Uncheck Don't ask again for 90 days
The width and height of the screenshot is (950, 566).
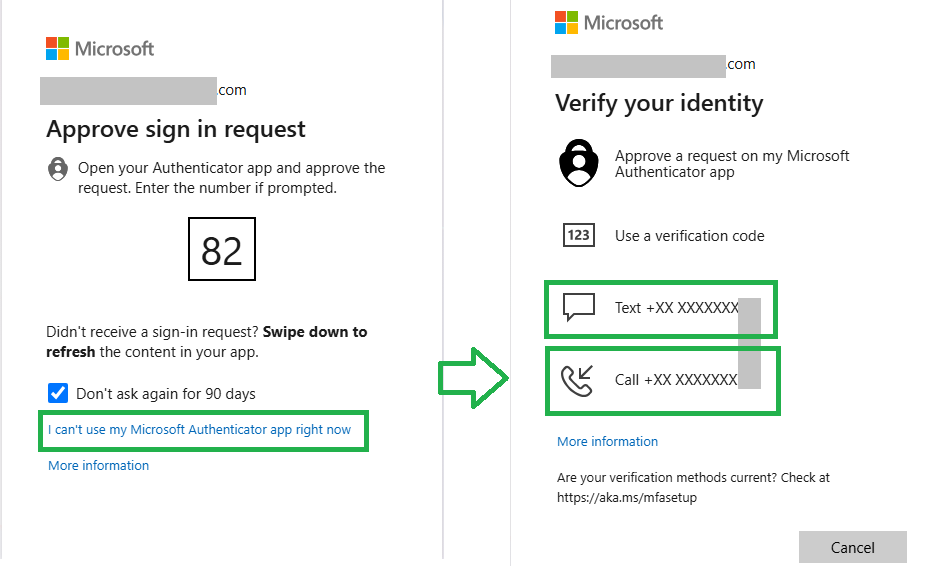[58, 393]
